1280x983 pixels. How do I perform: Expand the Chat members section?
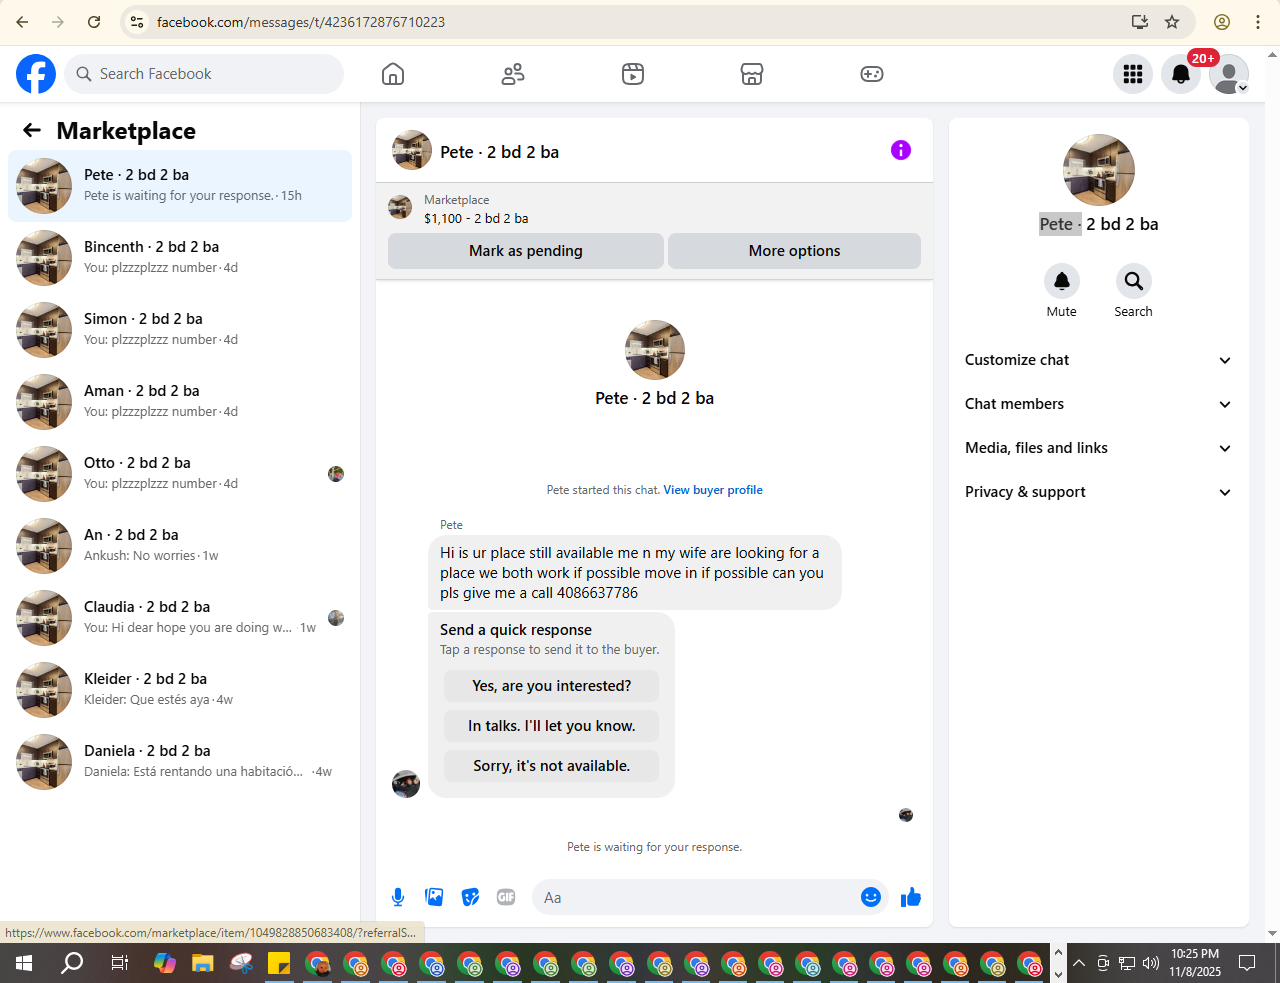point(1098,404)
